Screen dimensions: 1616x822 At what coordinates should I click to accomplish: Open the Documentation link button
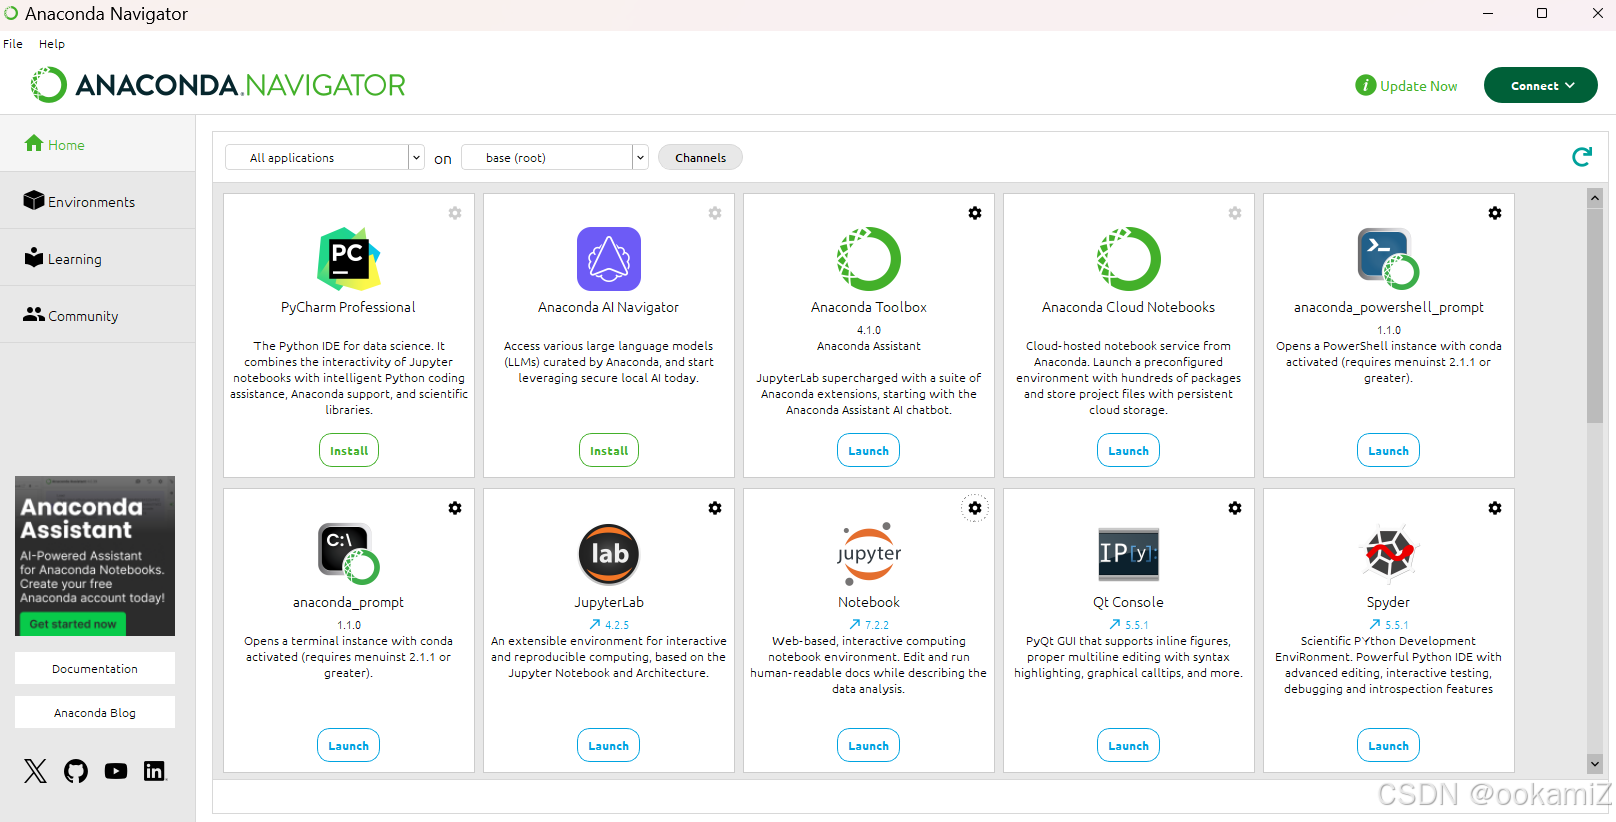click(95, 669)
